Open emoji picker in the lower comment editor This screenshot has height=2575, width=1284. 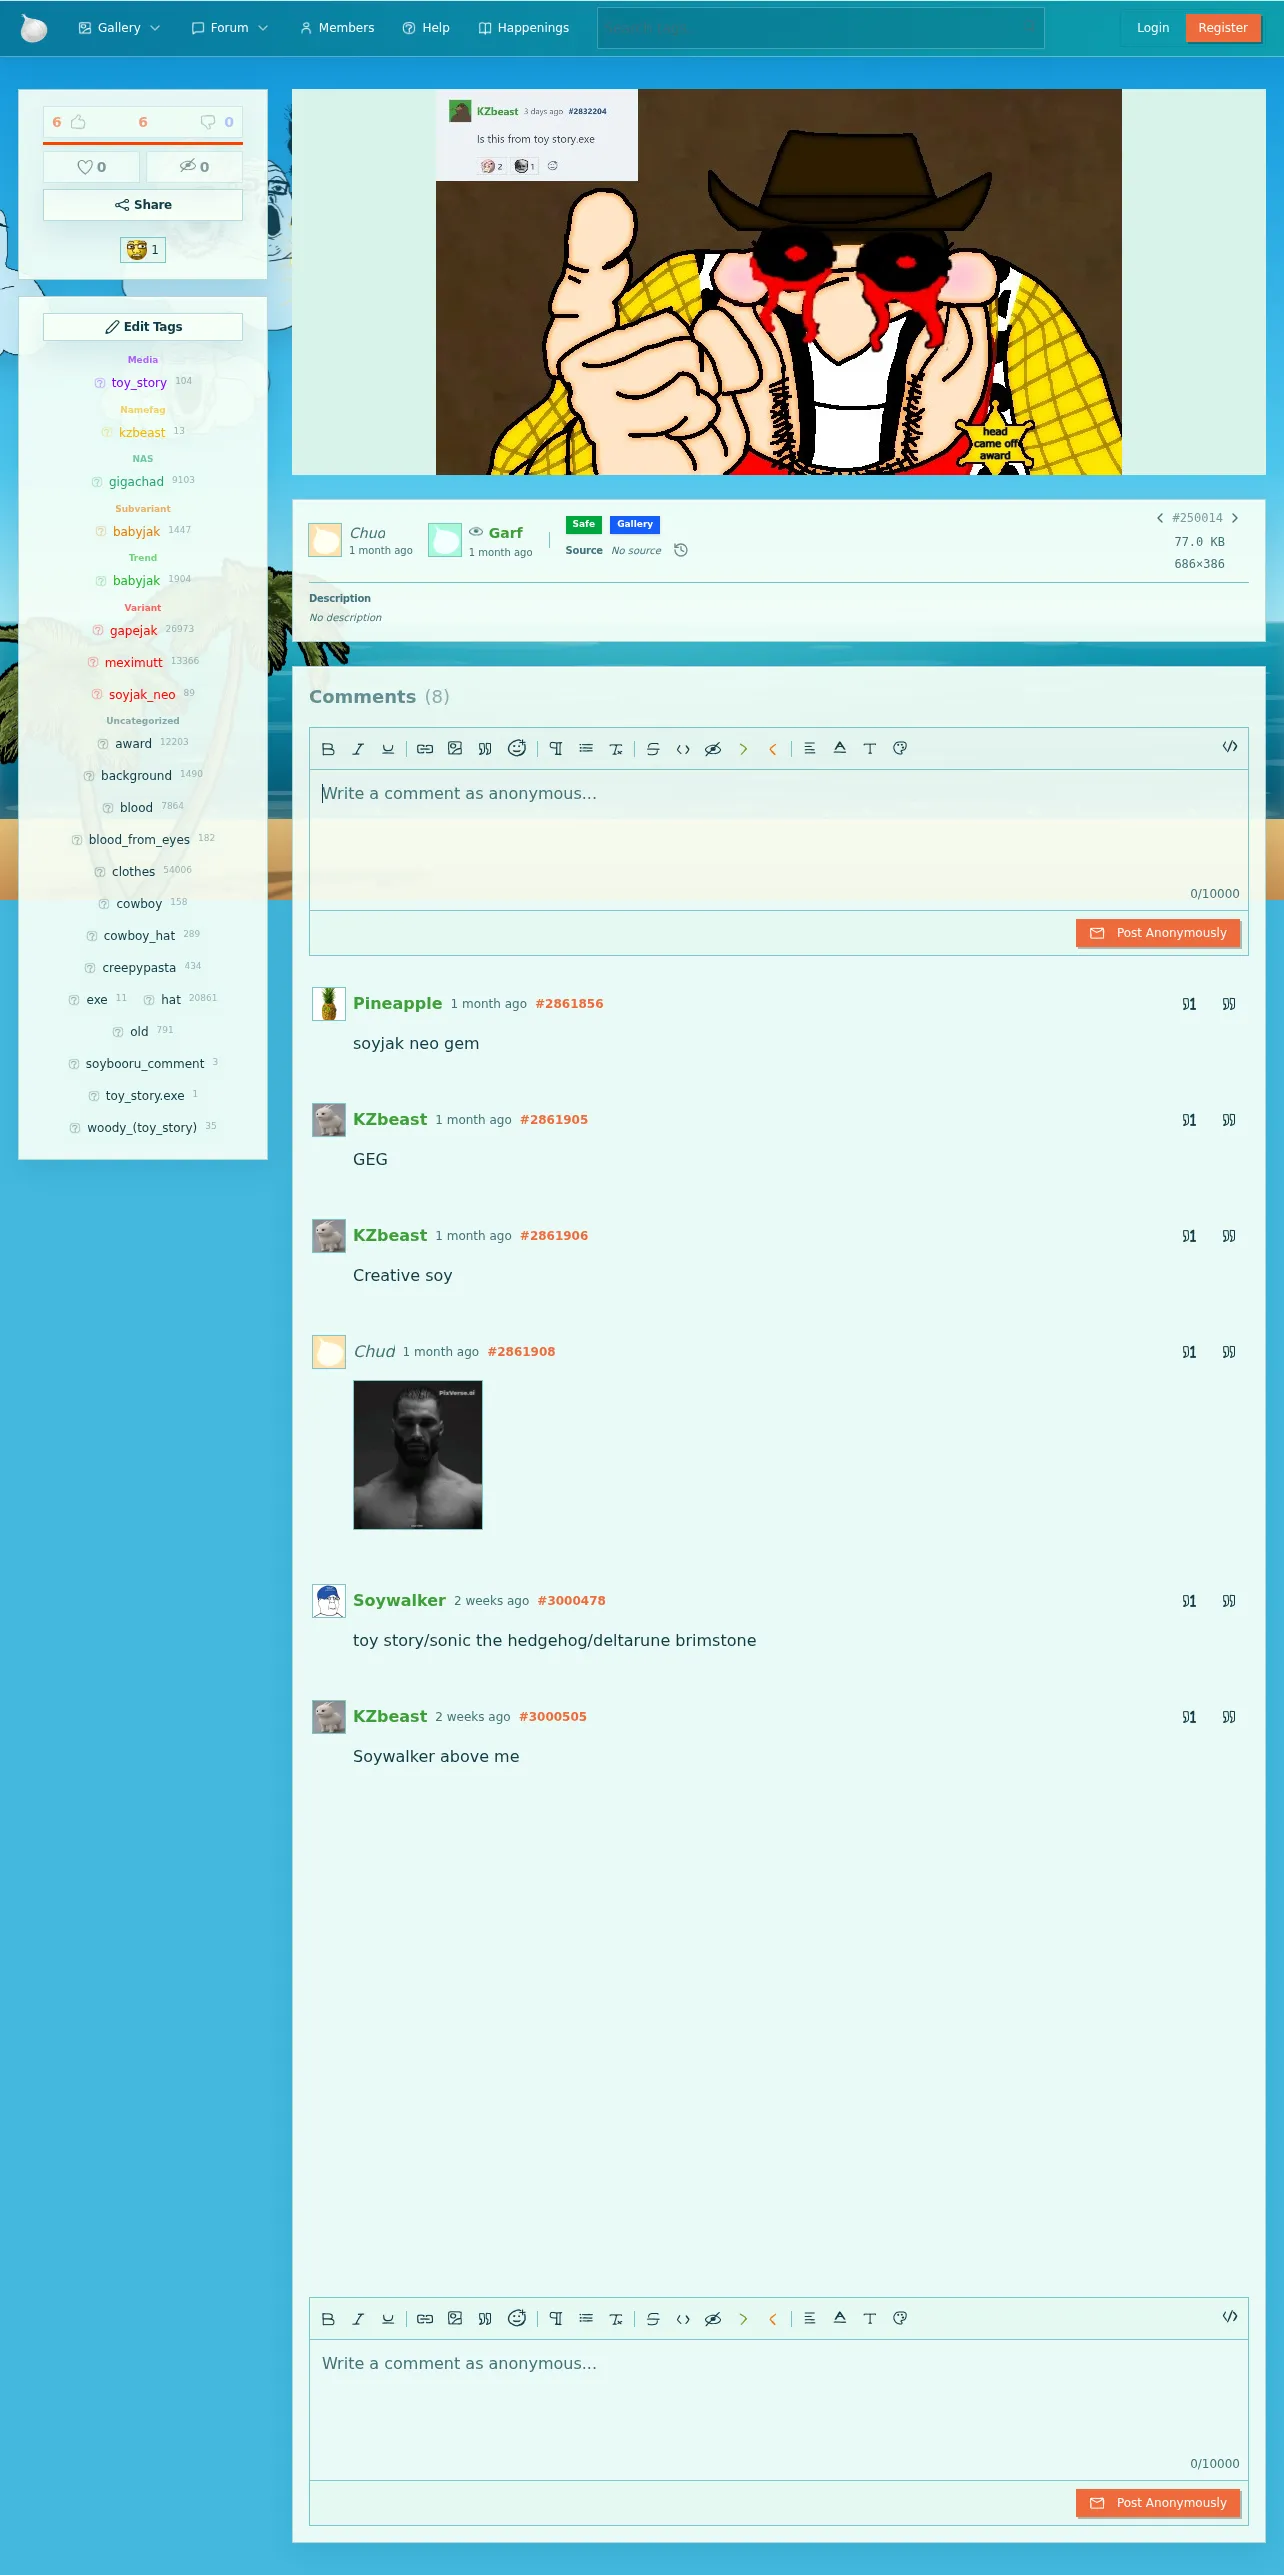[517, 2318]
